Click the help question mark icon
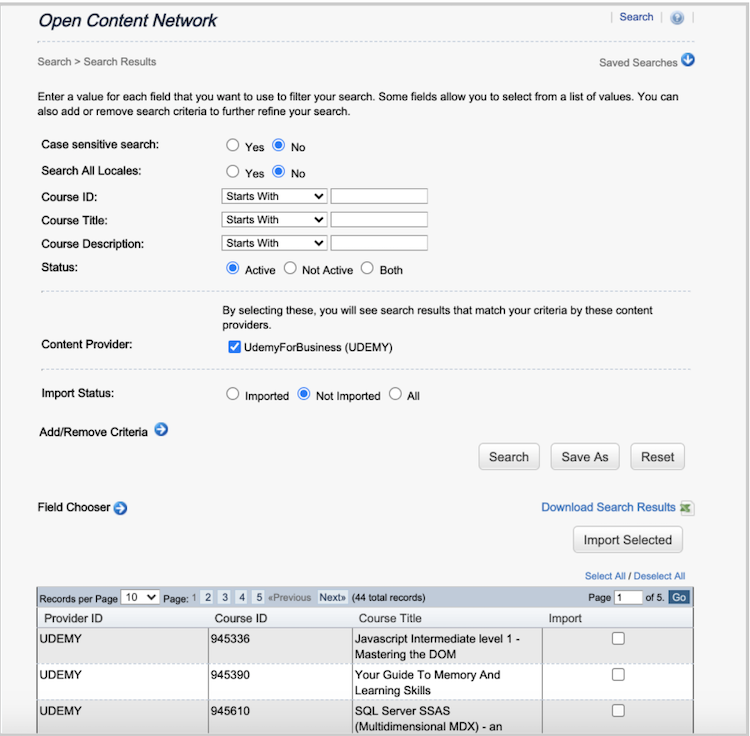750x736 pixels. [677, 18]
